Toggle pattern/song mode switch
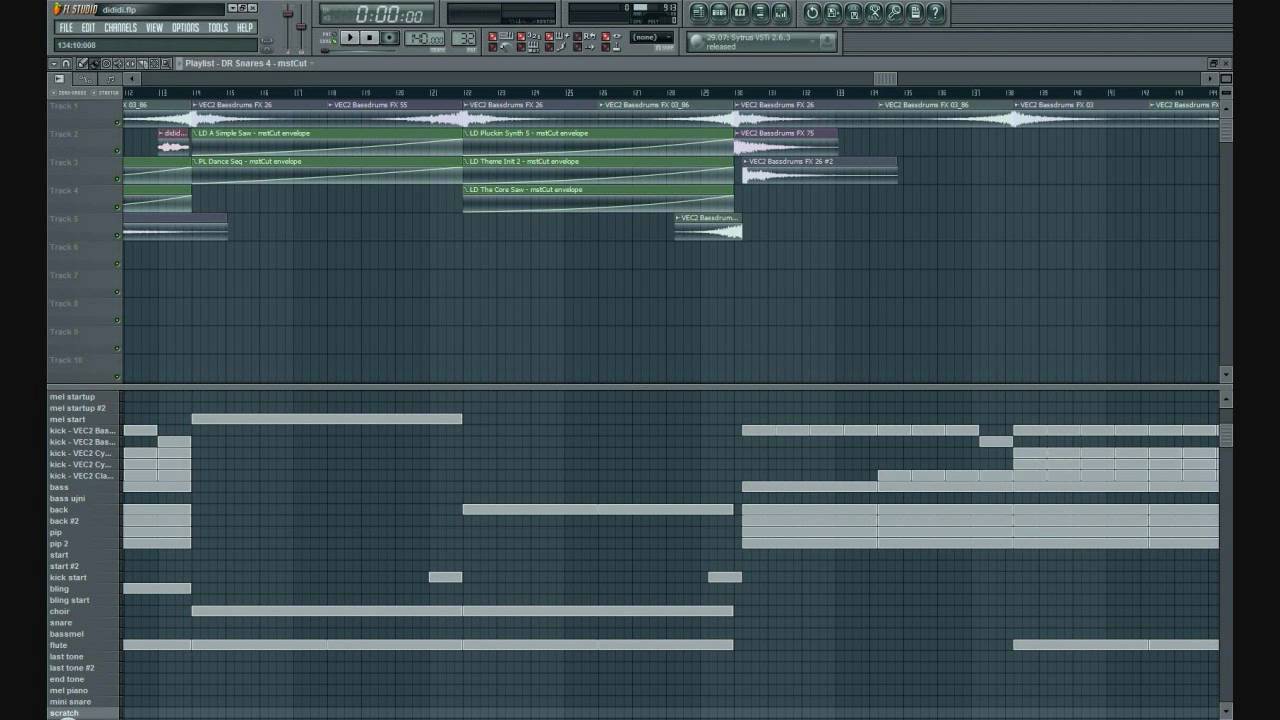 click(331, 38)
